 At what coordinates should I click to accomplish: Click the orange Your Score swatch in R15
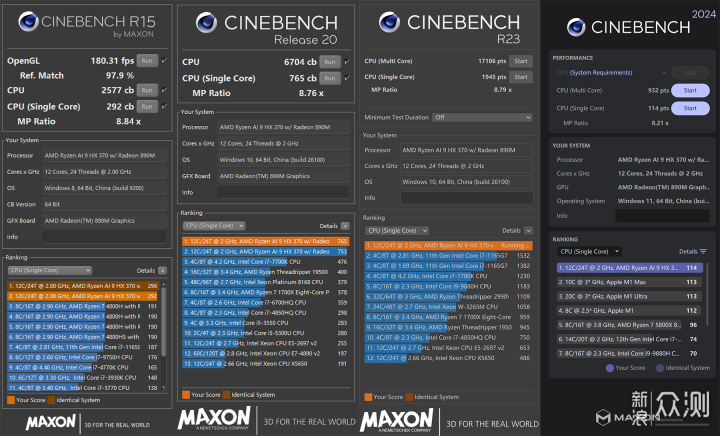11,400
